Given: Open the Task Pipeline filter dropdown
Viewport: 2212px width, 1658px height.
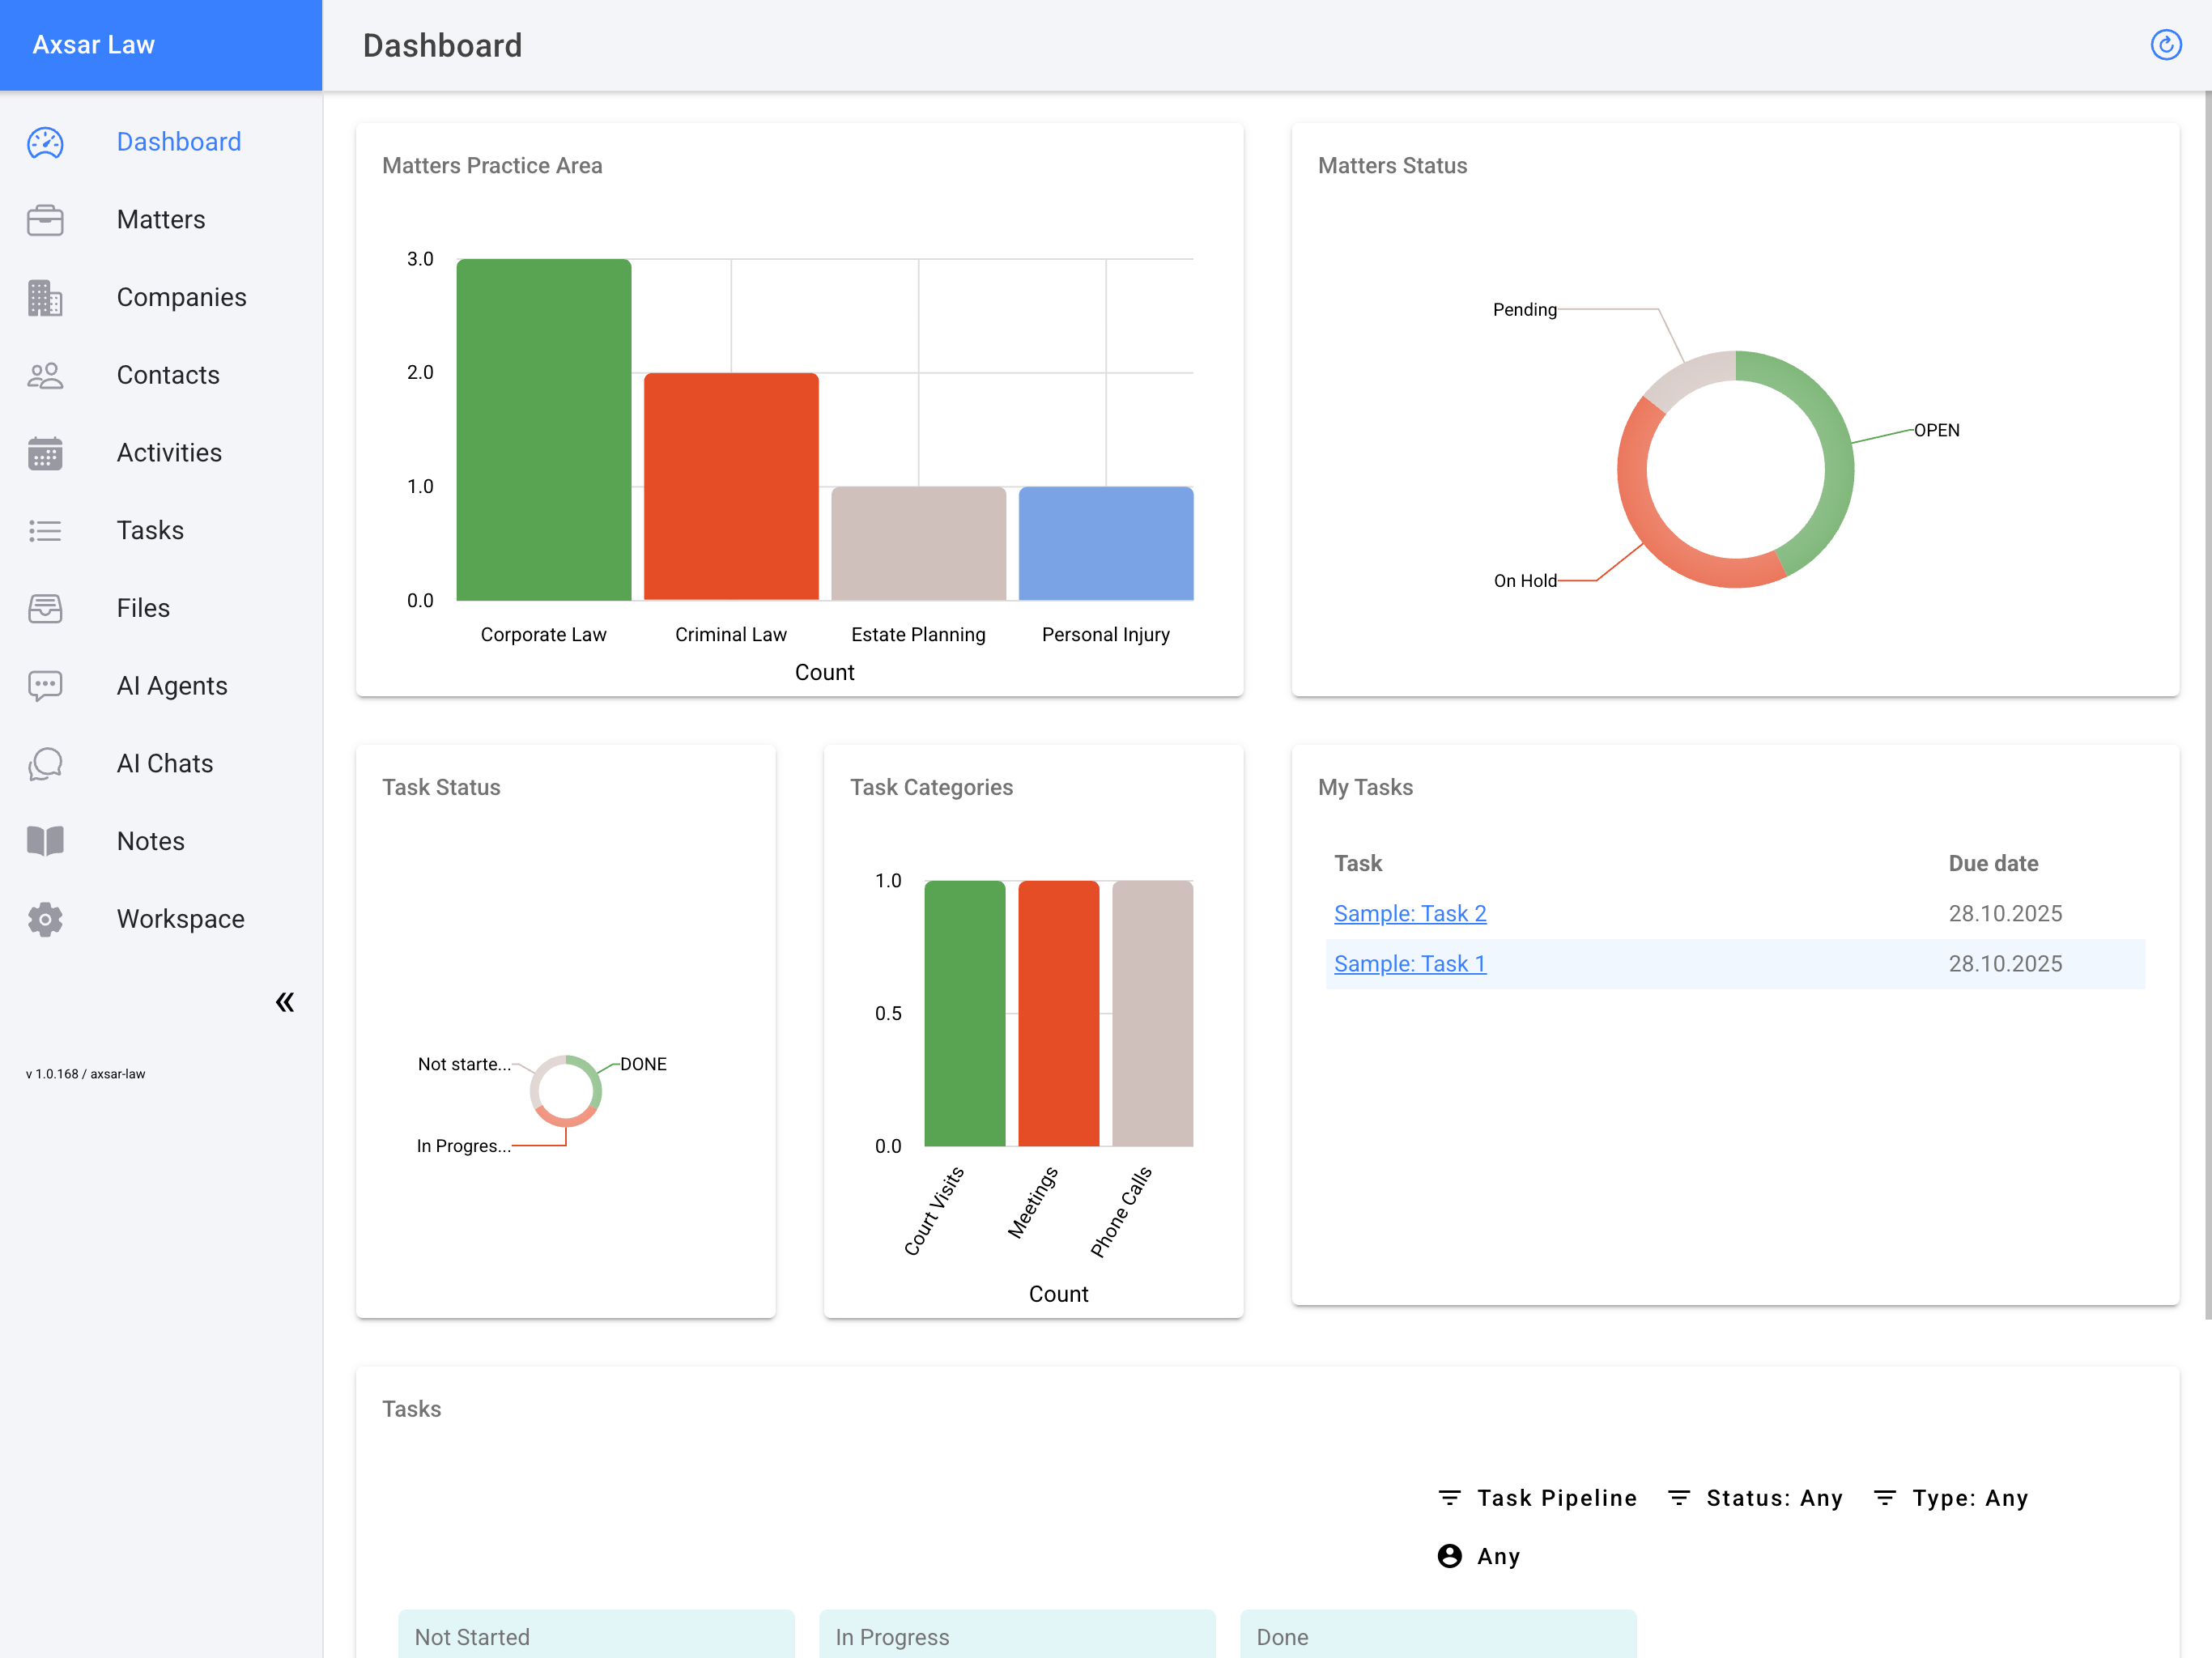Looking at the screenshot, I should [1537, 1498].
